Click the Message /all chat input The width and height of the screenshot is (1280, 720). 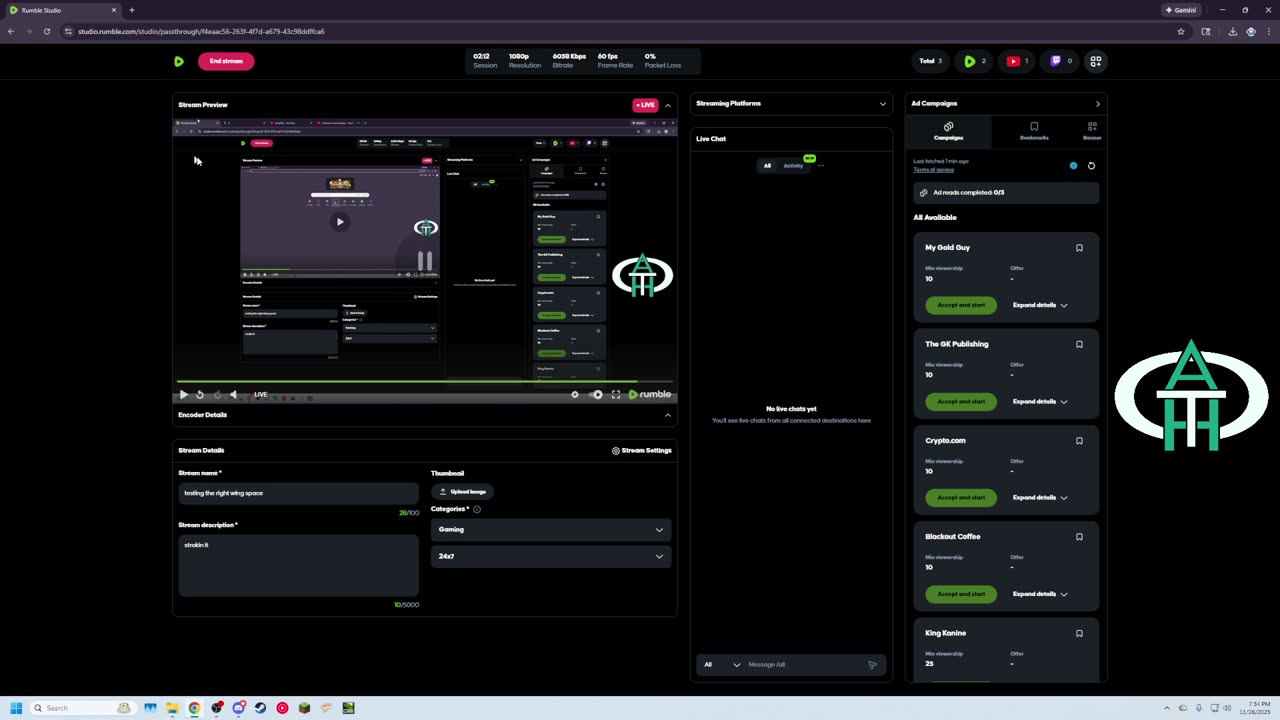805,665
